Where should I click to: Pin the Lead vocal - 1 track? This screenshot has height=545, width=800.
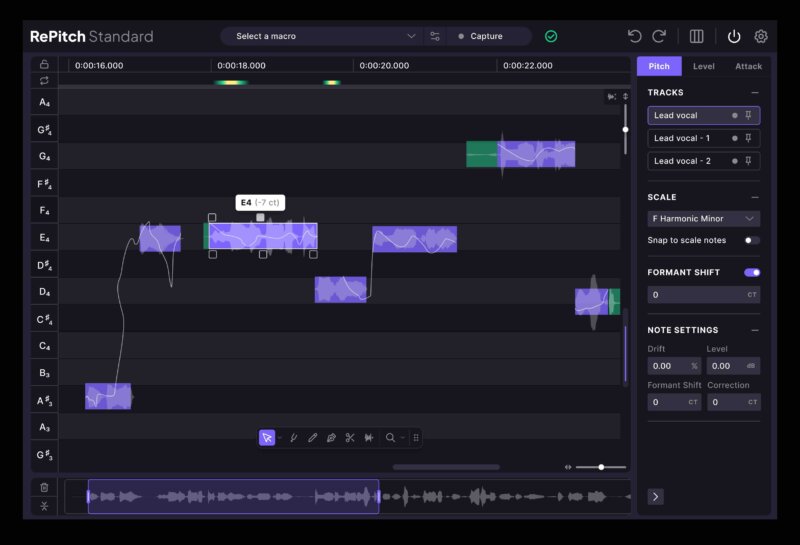coord(749,138)
